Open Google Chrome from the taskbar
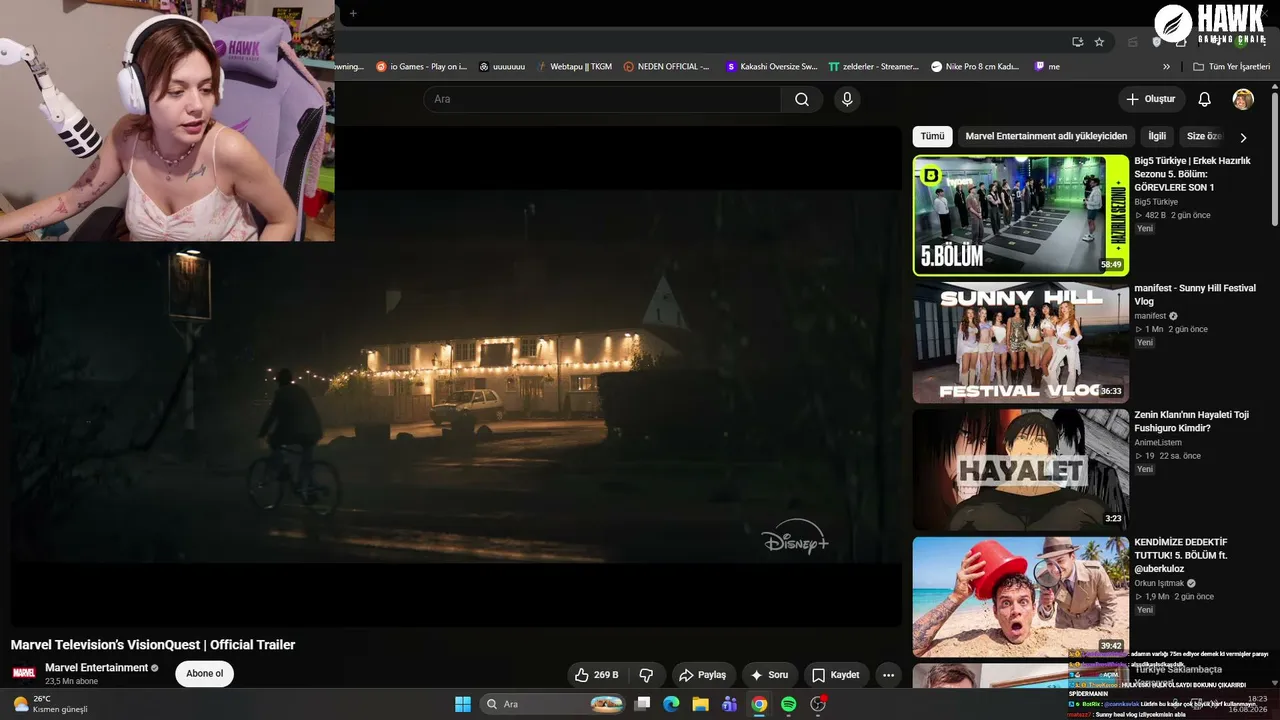Viewport: 1280px width, 720px height. [759, 704]
